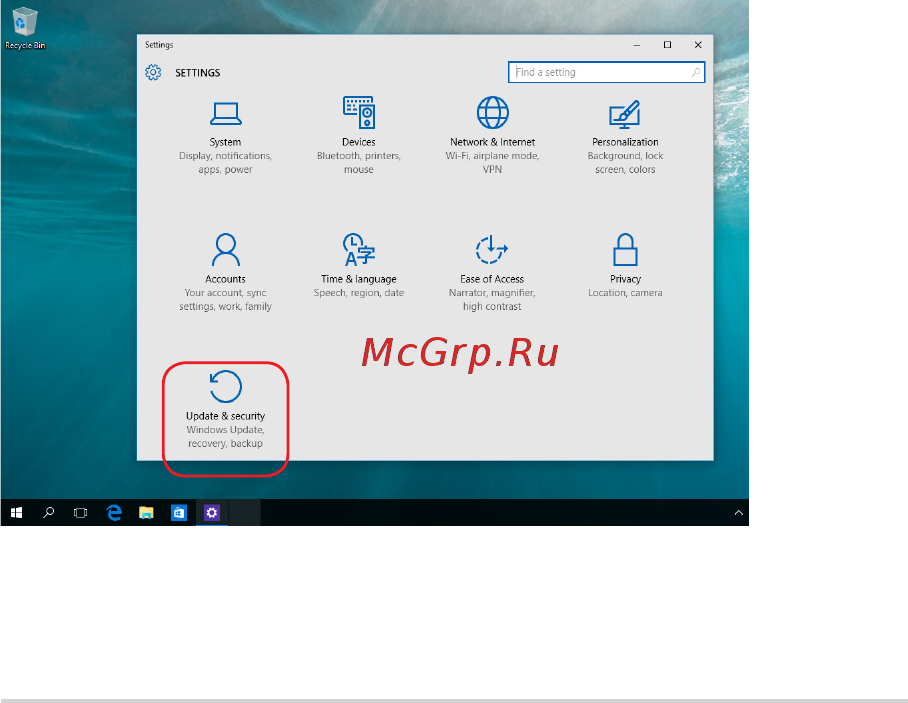The height and width of the screenshot is (703, 908).
Task: Open the Personalization paintbrush icon
Action: (x=625, y=114)
